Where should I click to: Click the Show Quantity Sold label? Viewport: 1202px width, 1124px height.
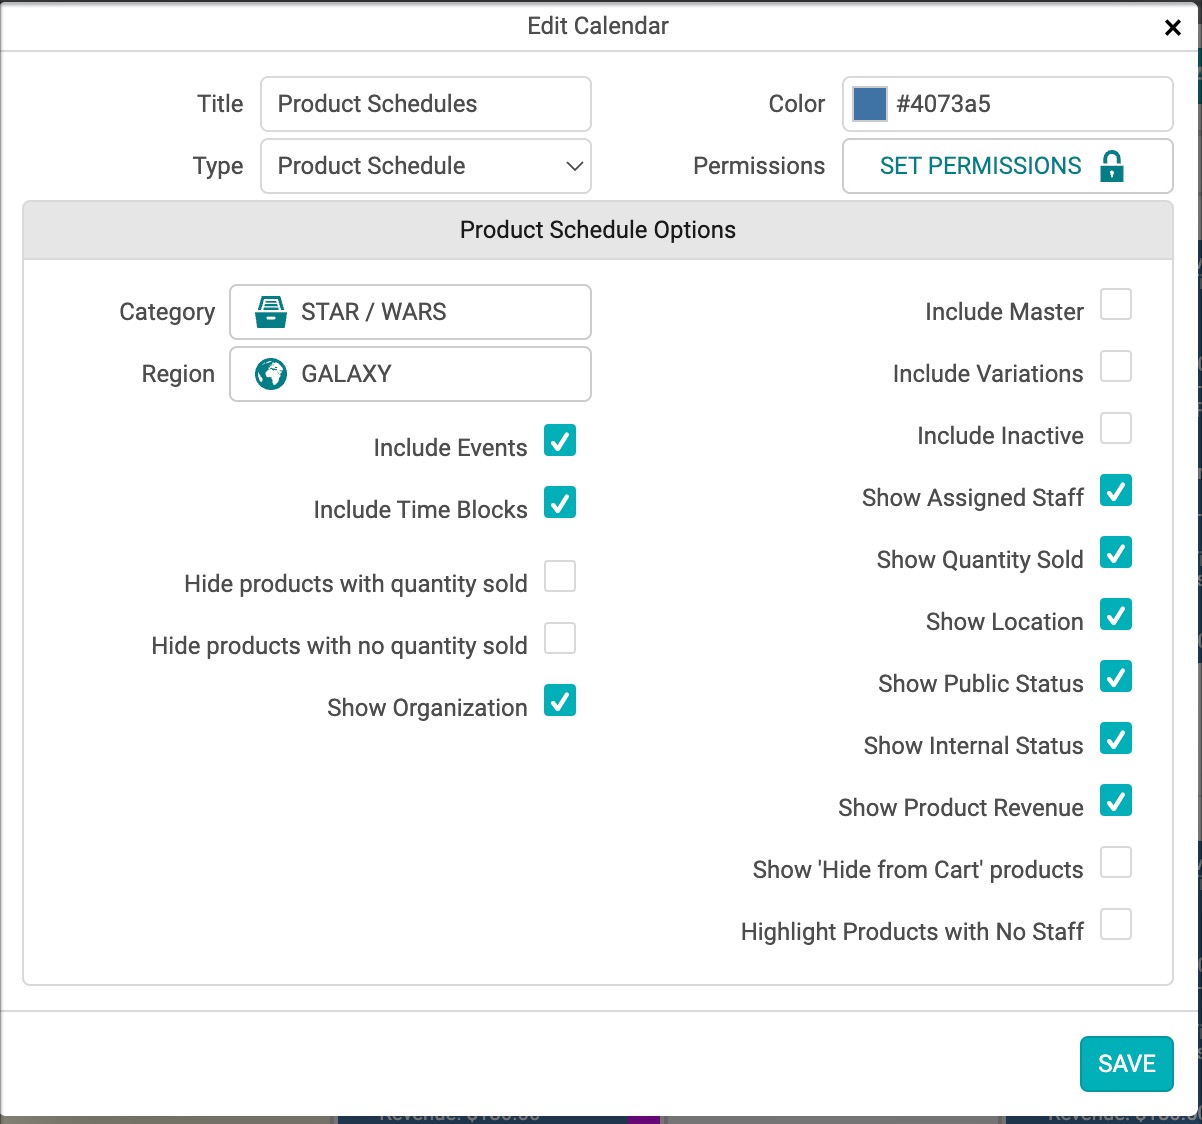pos(980,560)
